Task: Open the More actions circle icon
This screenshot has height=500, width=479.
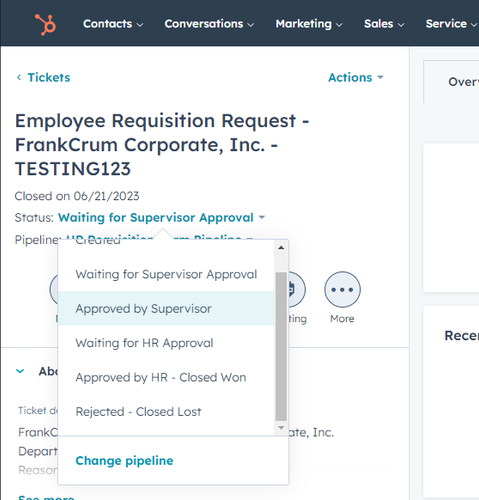Action: click(x=342, y=289)
